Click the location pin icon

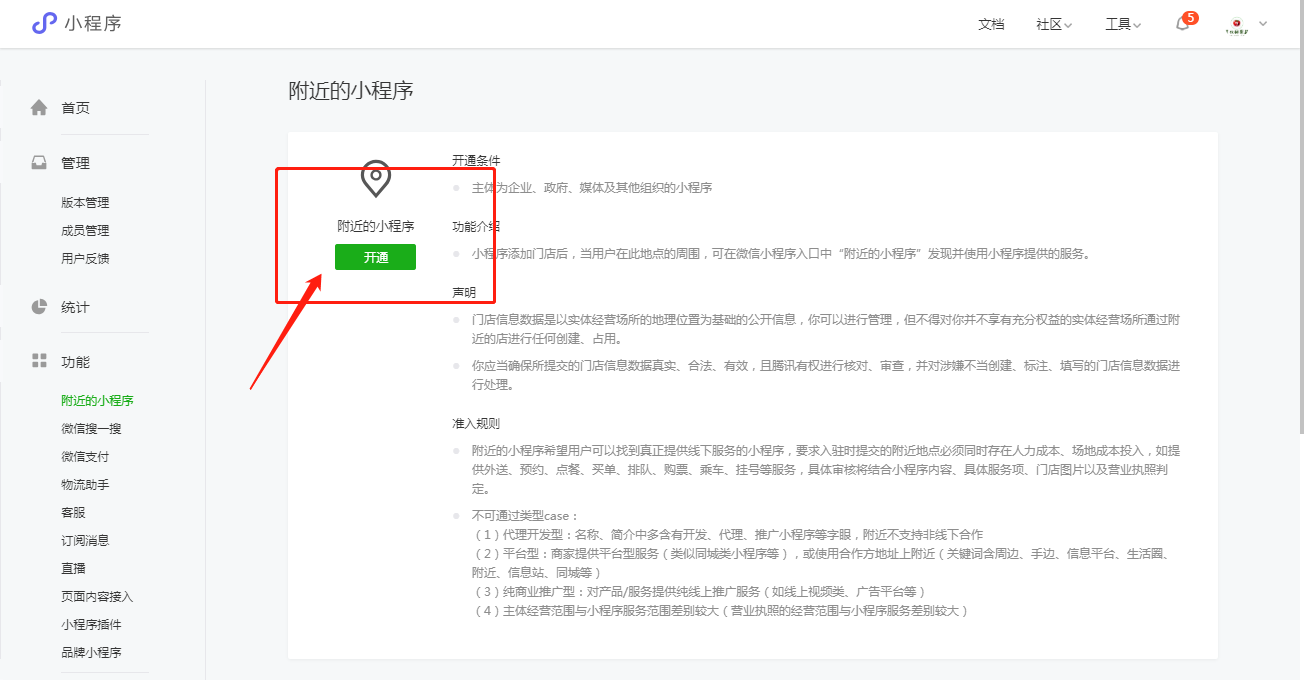click(x=375, y=179)
